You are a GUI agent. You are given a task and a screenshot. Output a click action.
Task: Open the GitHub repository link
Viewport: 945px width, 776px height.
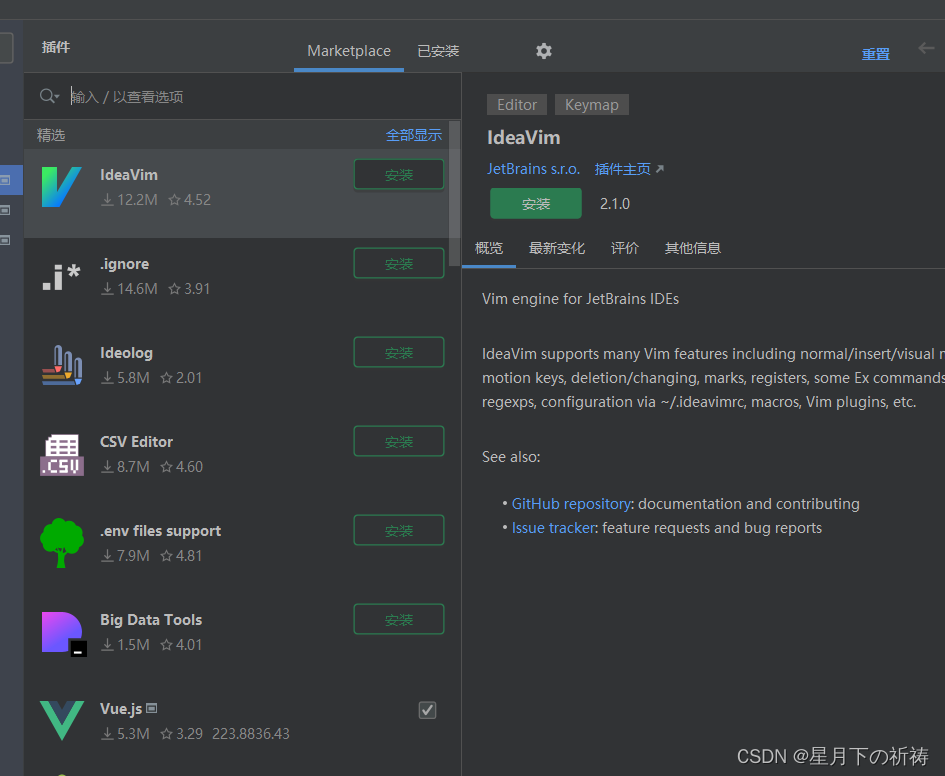(571, 504)
